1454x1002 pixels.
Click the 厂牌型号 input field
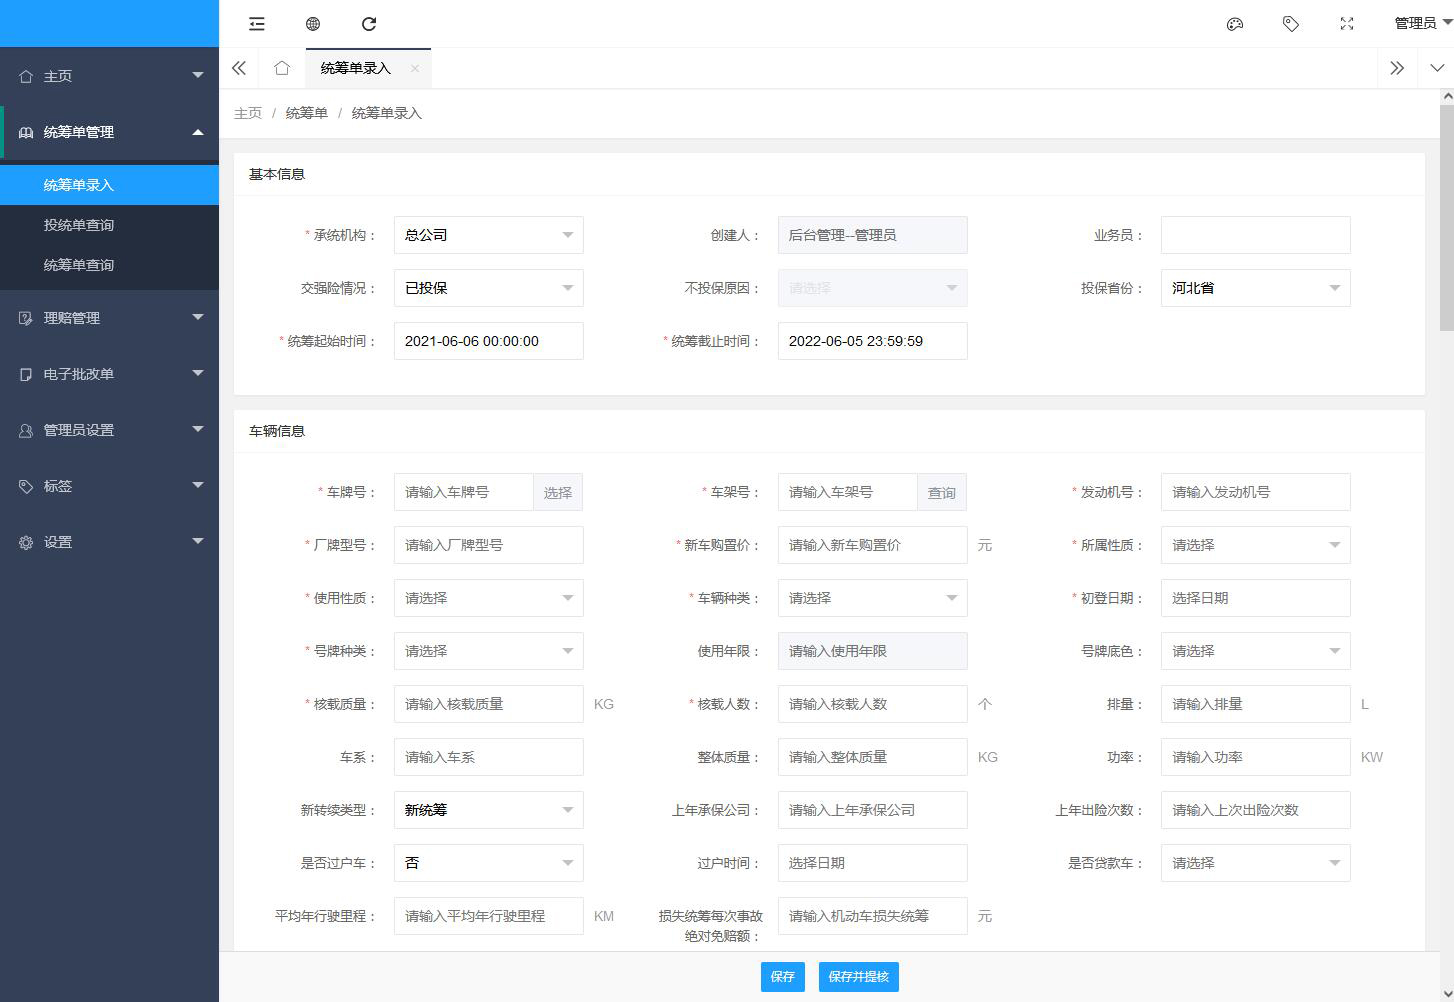pyautogui.click(x=489, y=545)
